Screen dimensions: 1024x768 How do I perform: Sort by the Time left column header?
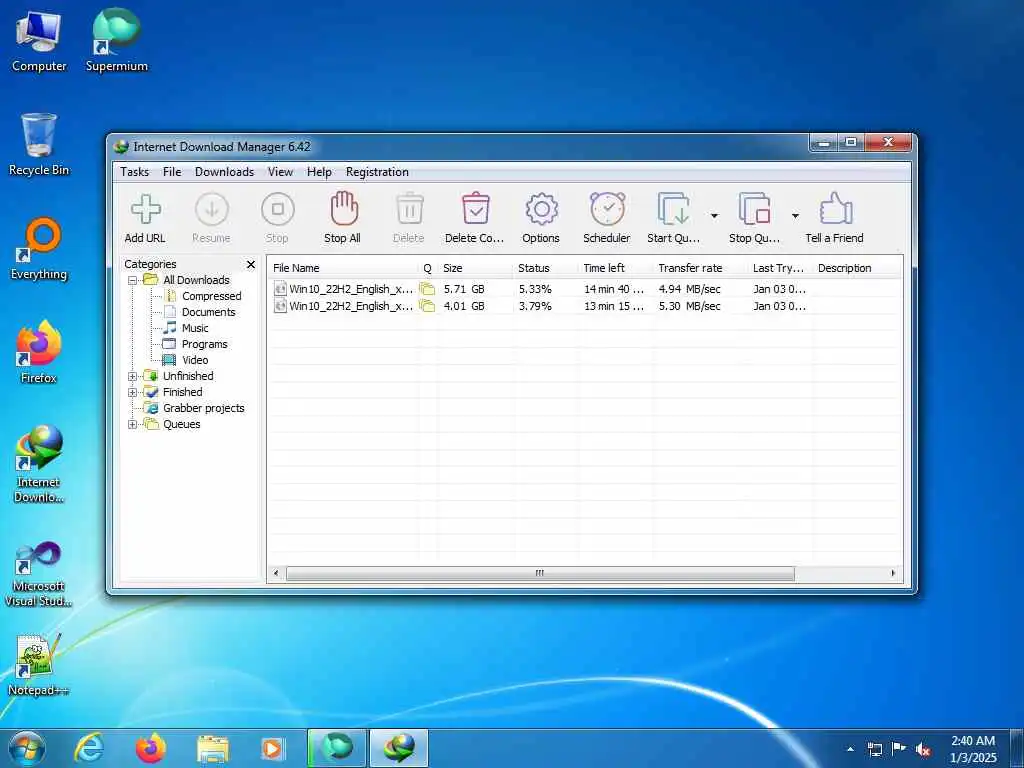616,268
